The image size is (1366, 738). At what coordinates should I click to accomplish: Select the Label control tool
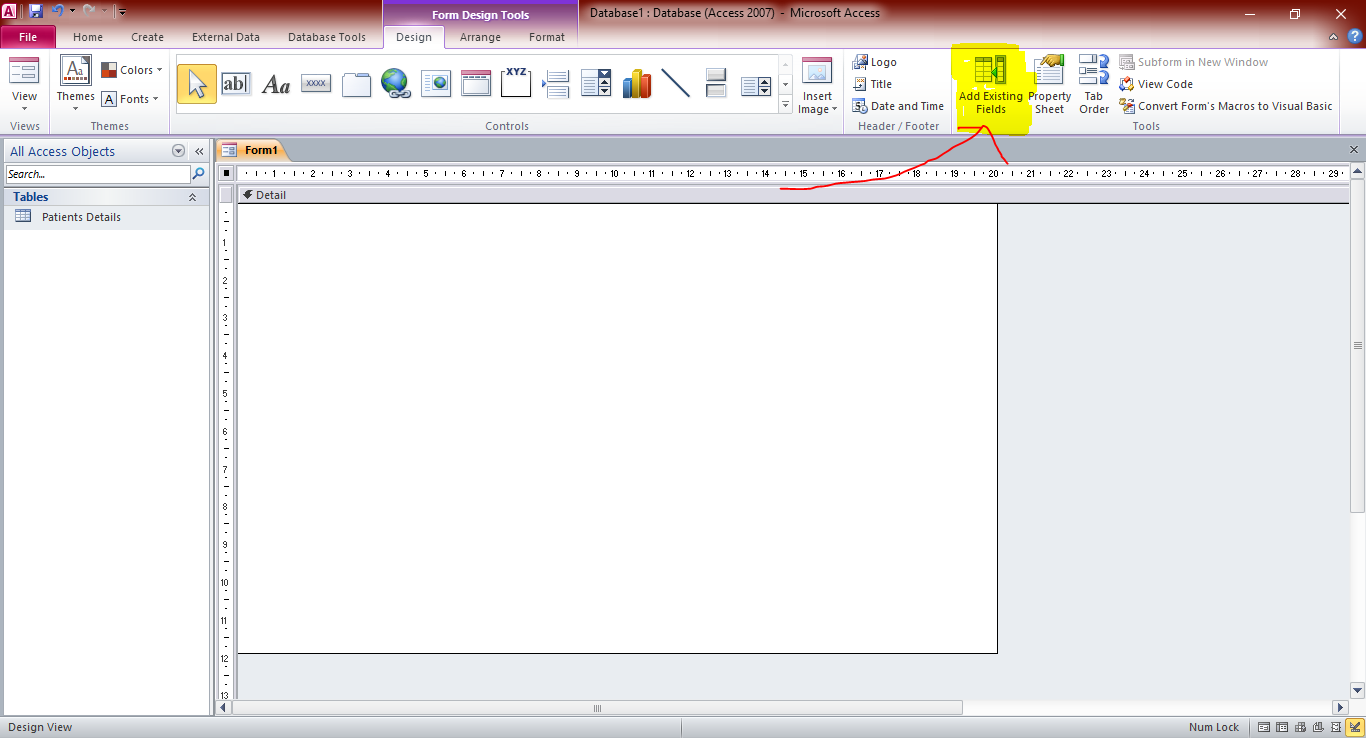point(276,83)
